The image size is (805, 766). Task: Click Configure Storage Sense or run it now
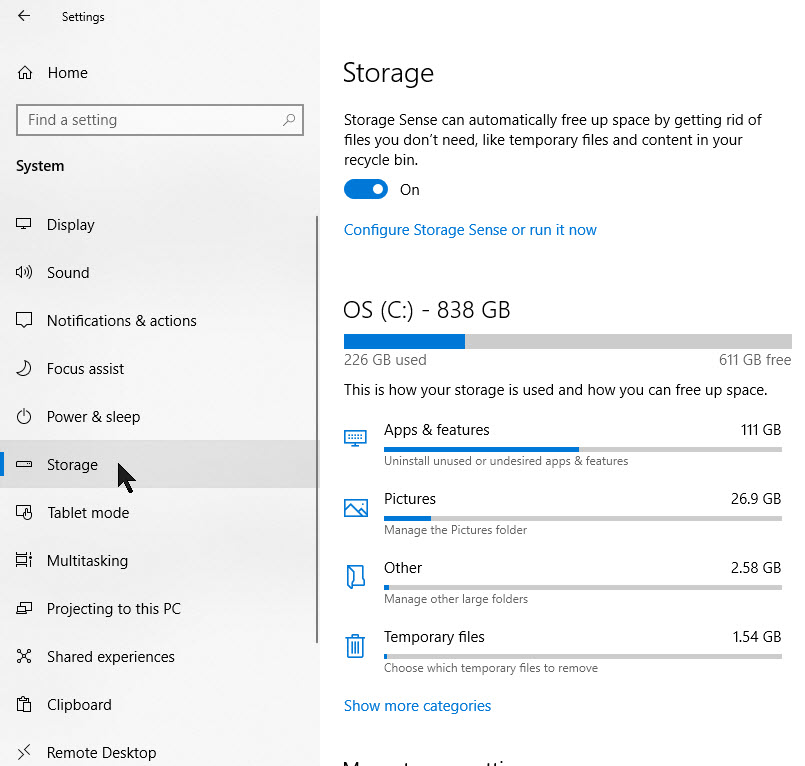tap(470, 230)
